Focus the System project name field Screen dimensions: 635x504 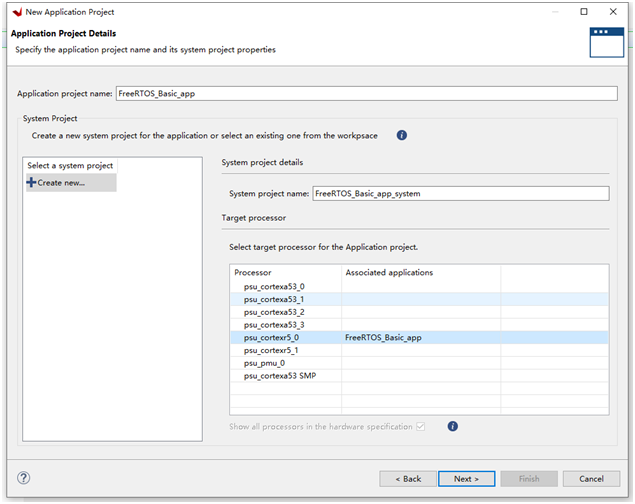(x=461, y=194)
